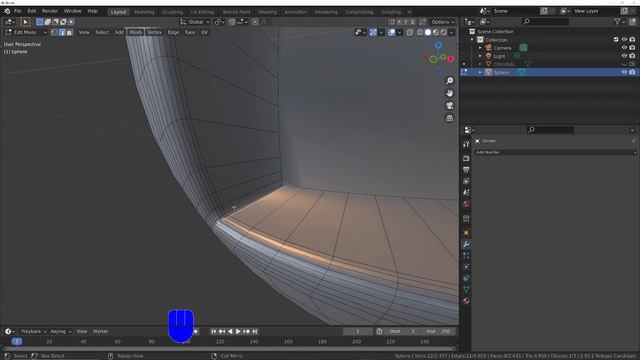Screen dimensions: 640x360
Task: Open the Add Modifier dropdown
Action: (x=555, y=152)
